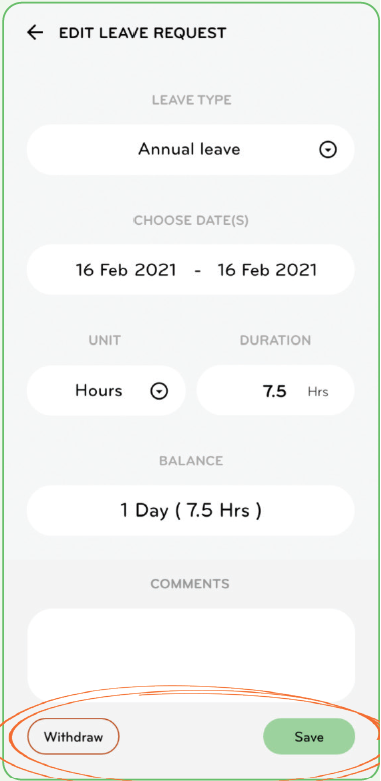The height and width of the screenshot is (781, 381).
Task: Open the Annual leave type dropdown
Action: coord(190,149)
